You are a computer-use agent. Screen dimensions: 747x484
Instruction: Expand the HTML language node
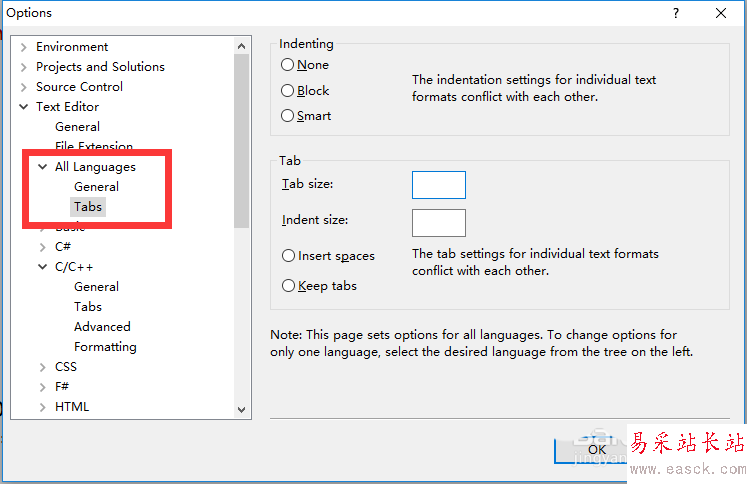(43, 407)
